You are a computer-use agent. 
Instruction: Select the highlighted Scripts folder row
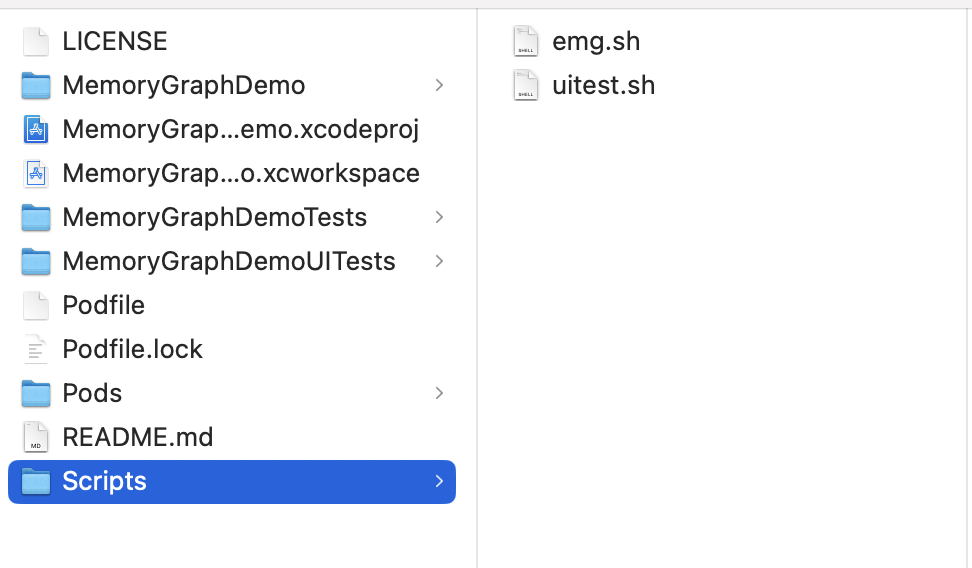pyautogui.click(x=230, y=481)
